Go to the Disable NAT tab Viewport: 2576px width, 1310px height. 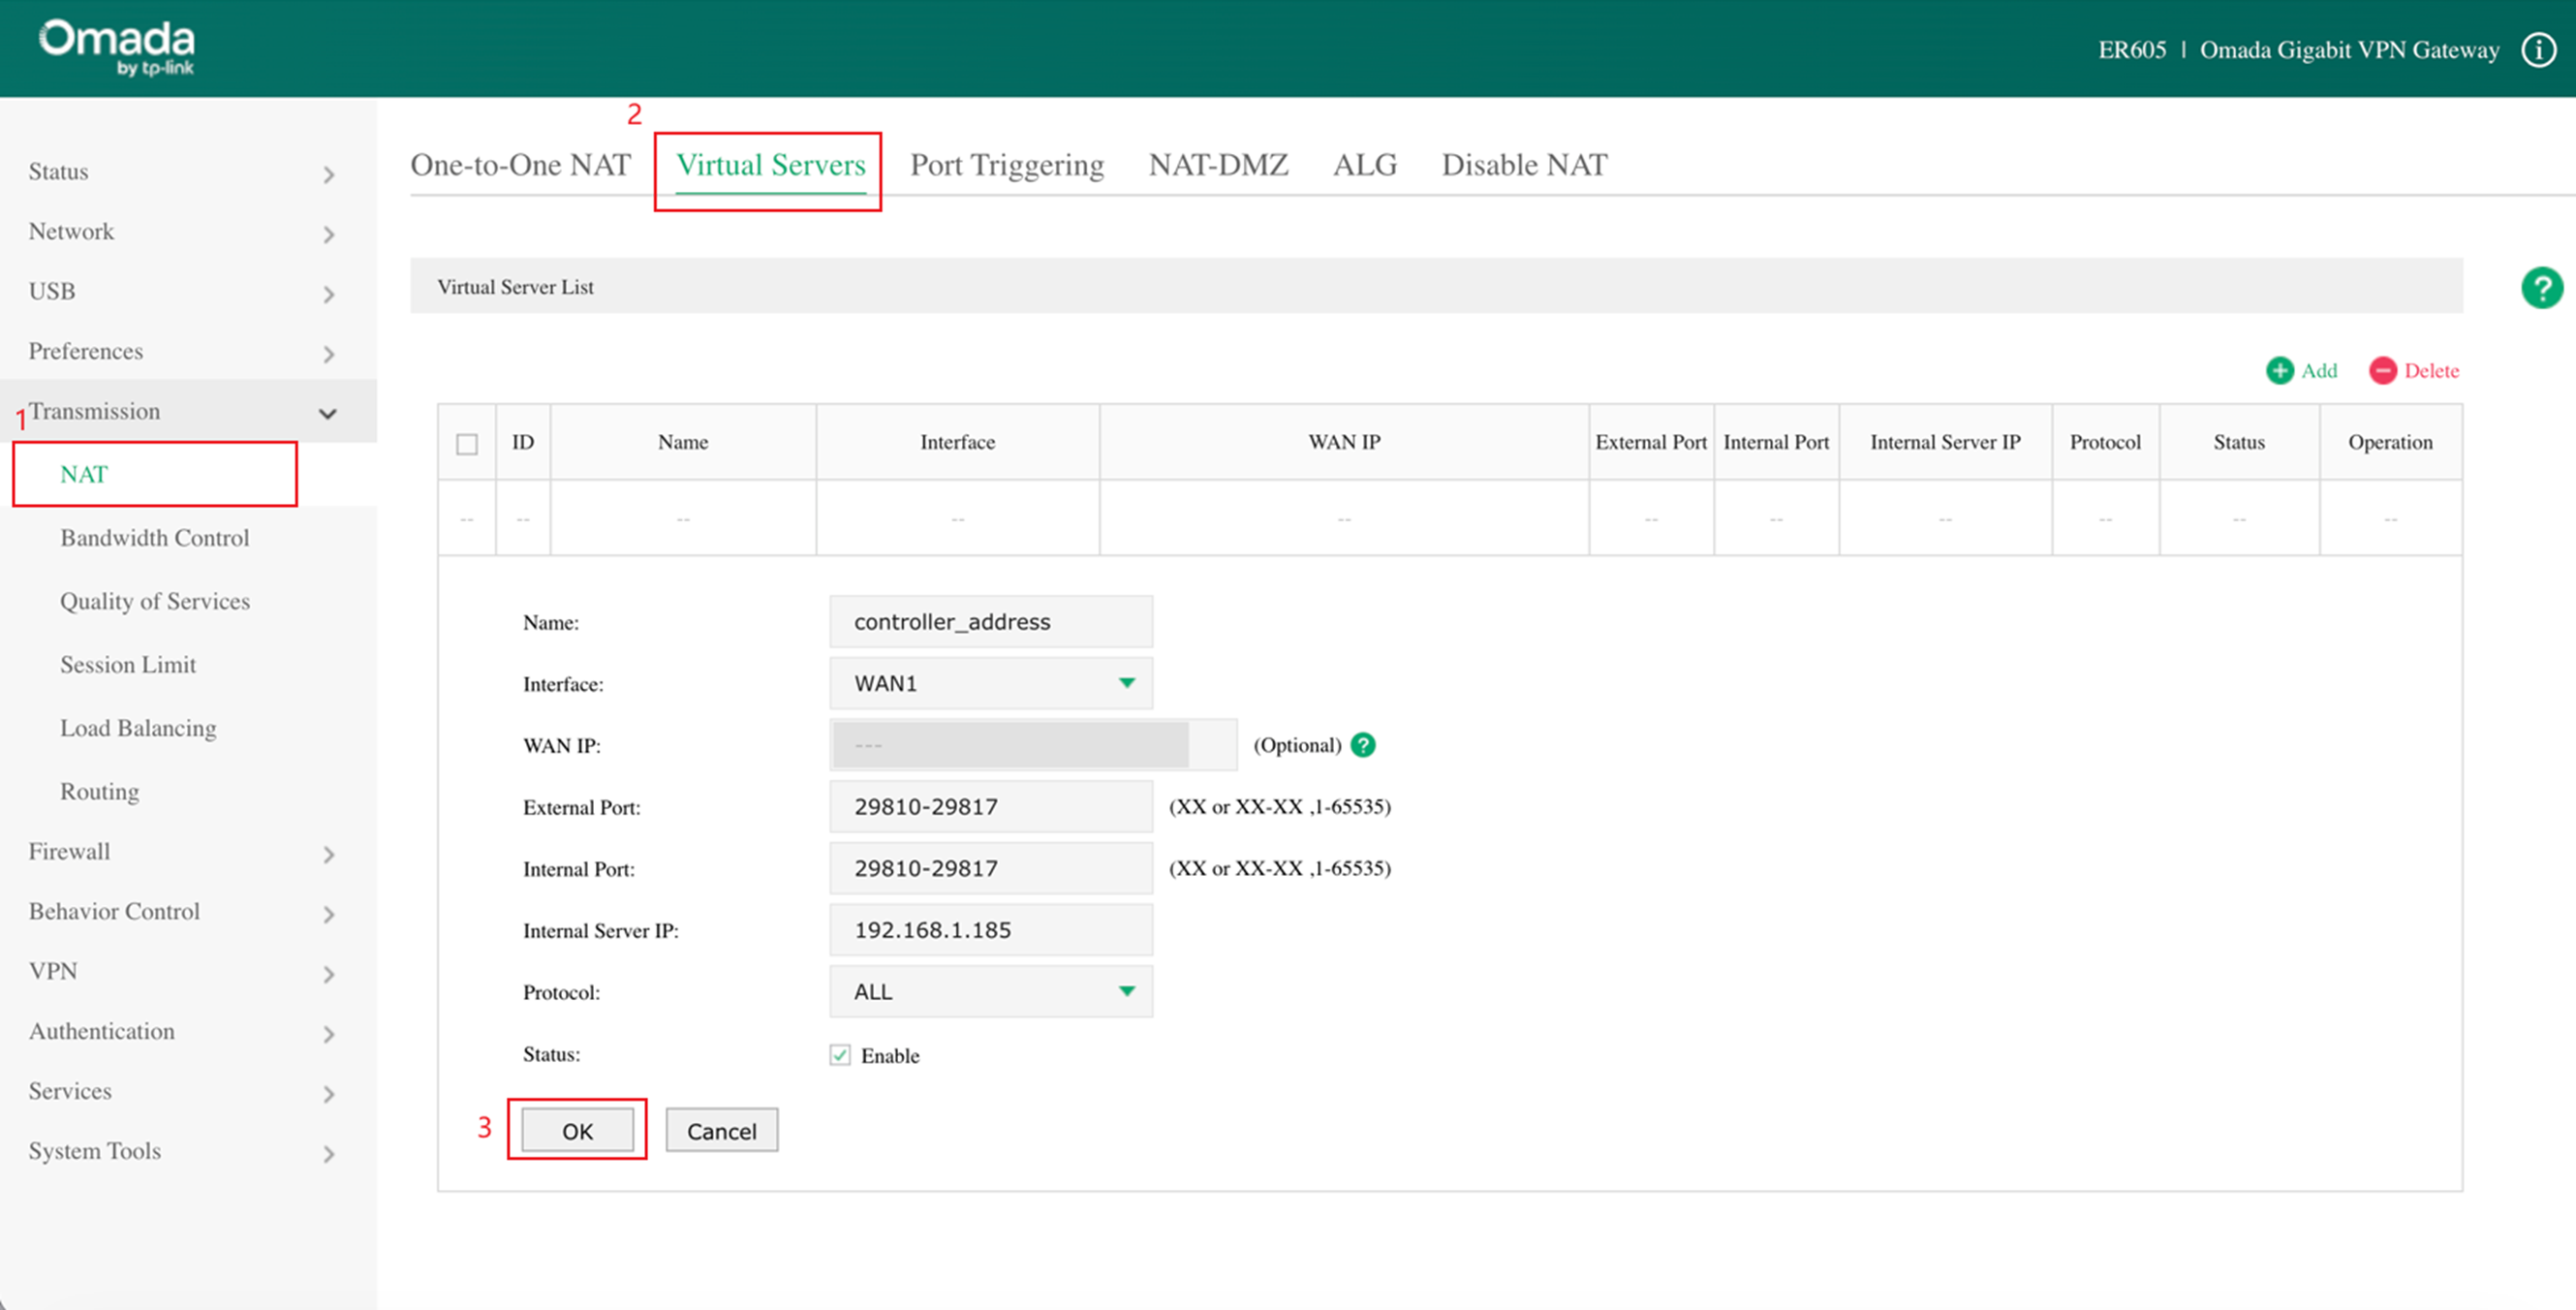[x=1524, y=165]
